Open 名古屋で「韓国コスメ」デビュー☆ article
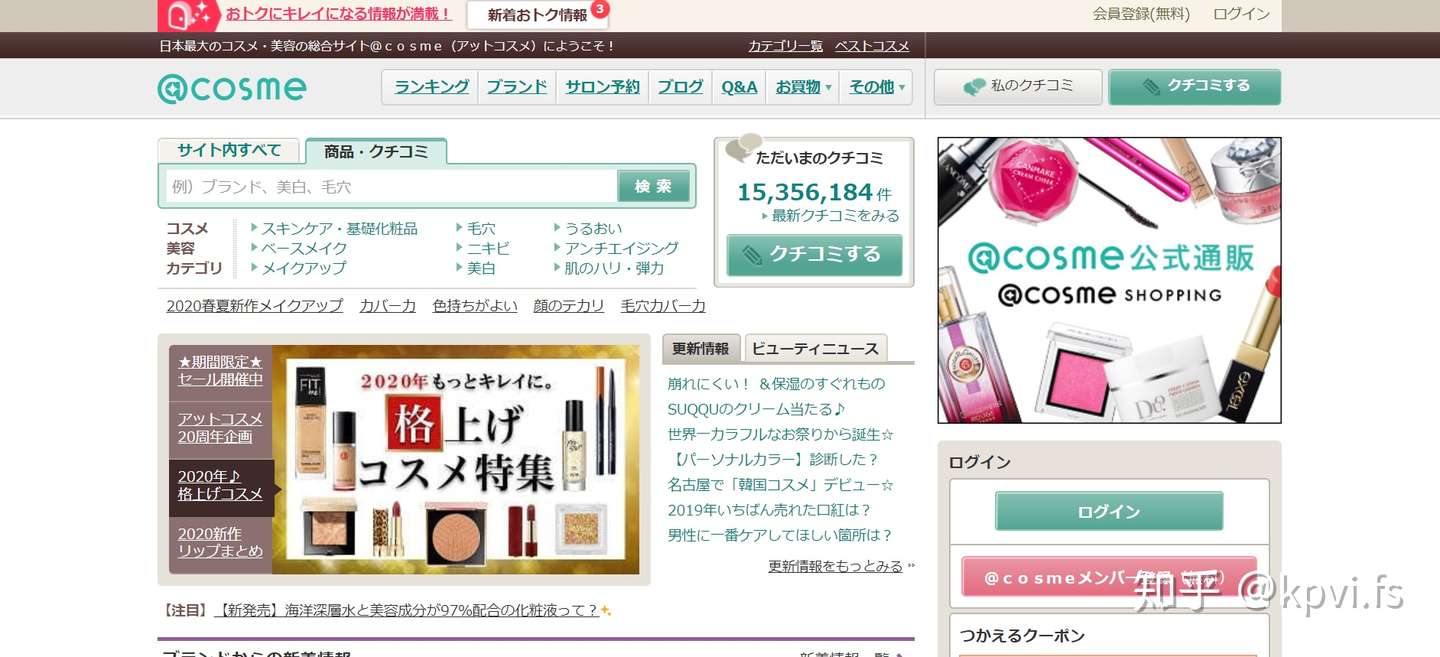The height and width of the screenshot is (657, 1440). (x=781, y=485)
